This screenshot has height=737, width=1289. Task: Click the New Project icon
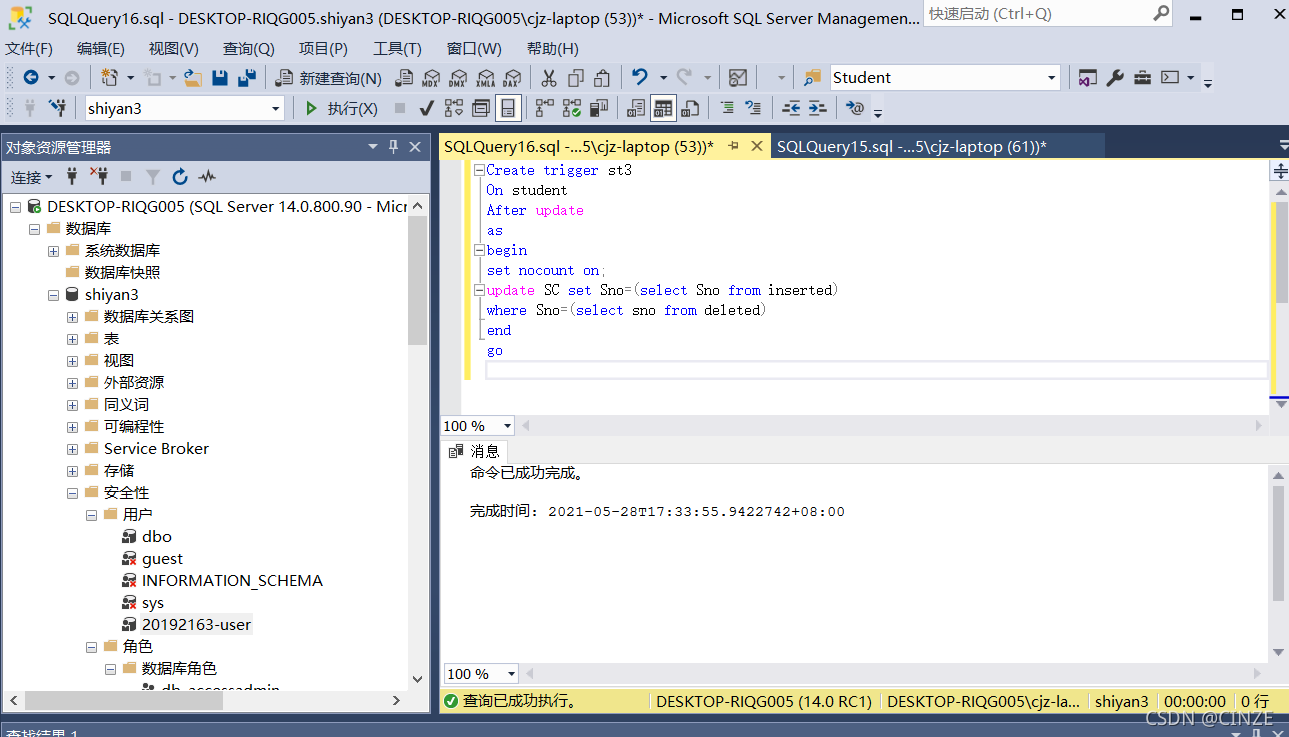pyautogui.click(x=109, y=78)
